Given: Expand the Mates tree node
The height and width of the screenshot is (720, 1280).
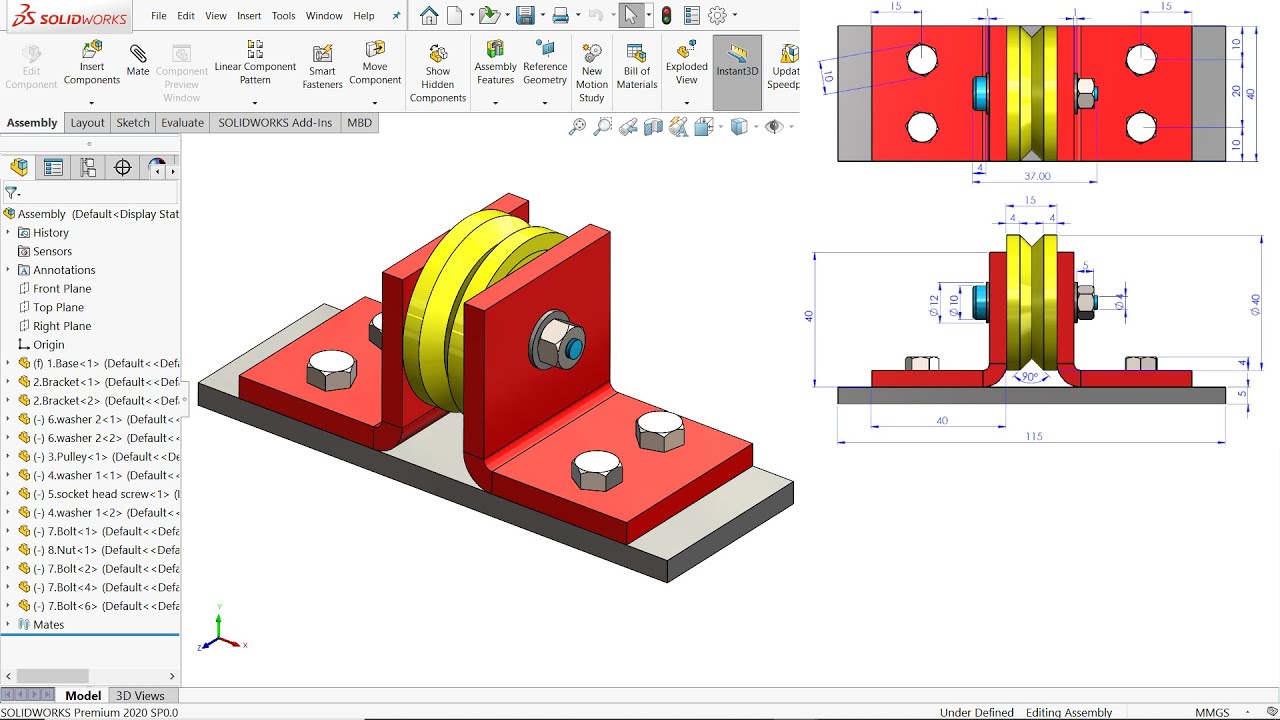Looking at the screenshot, I should (x=8, y=624).
